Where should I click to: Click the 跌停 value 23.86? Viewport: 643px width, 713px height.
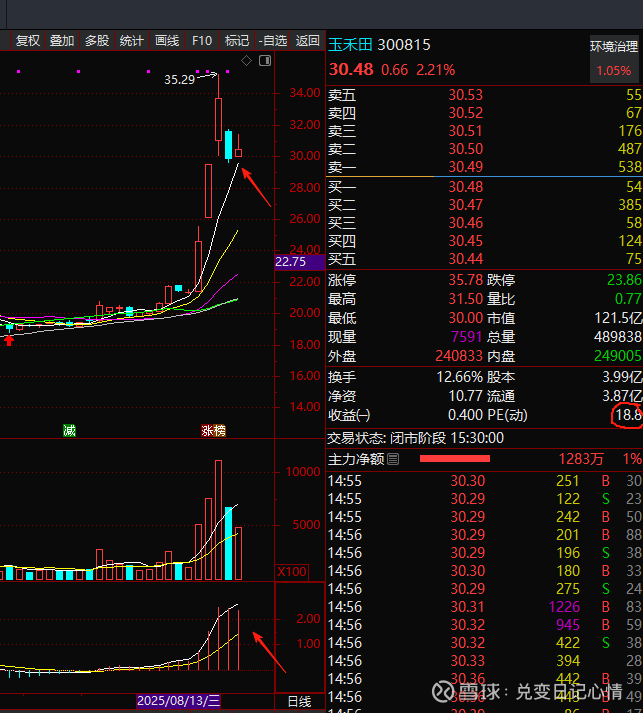624,280
